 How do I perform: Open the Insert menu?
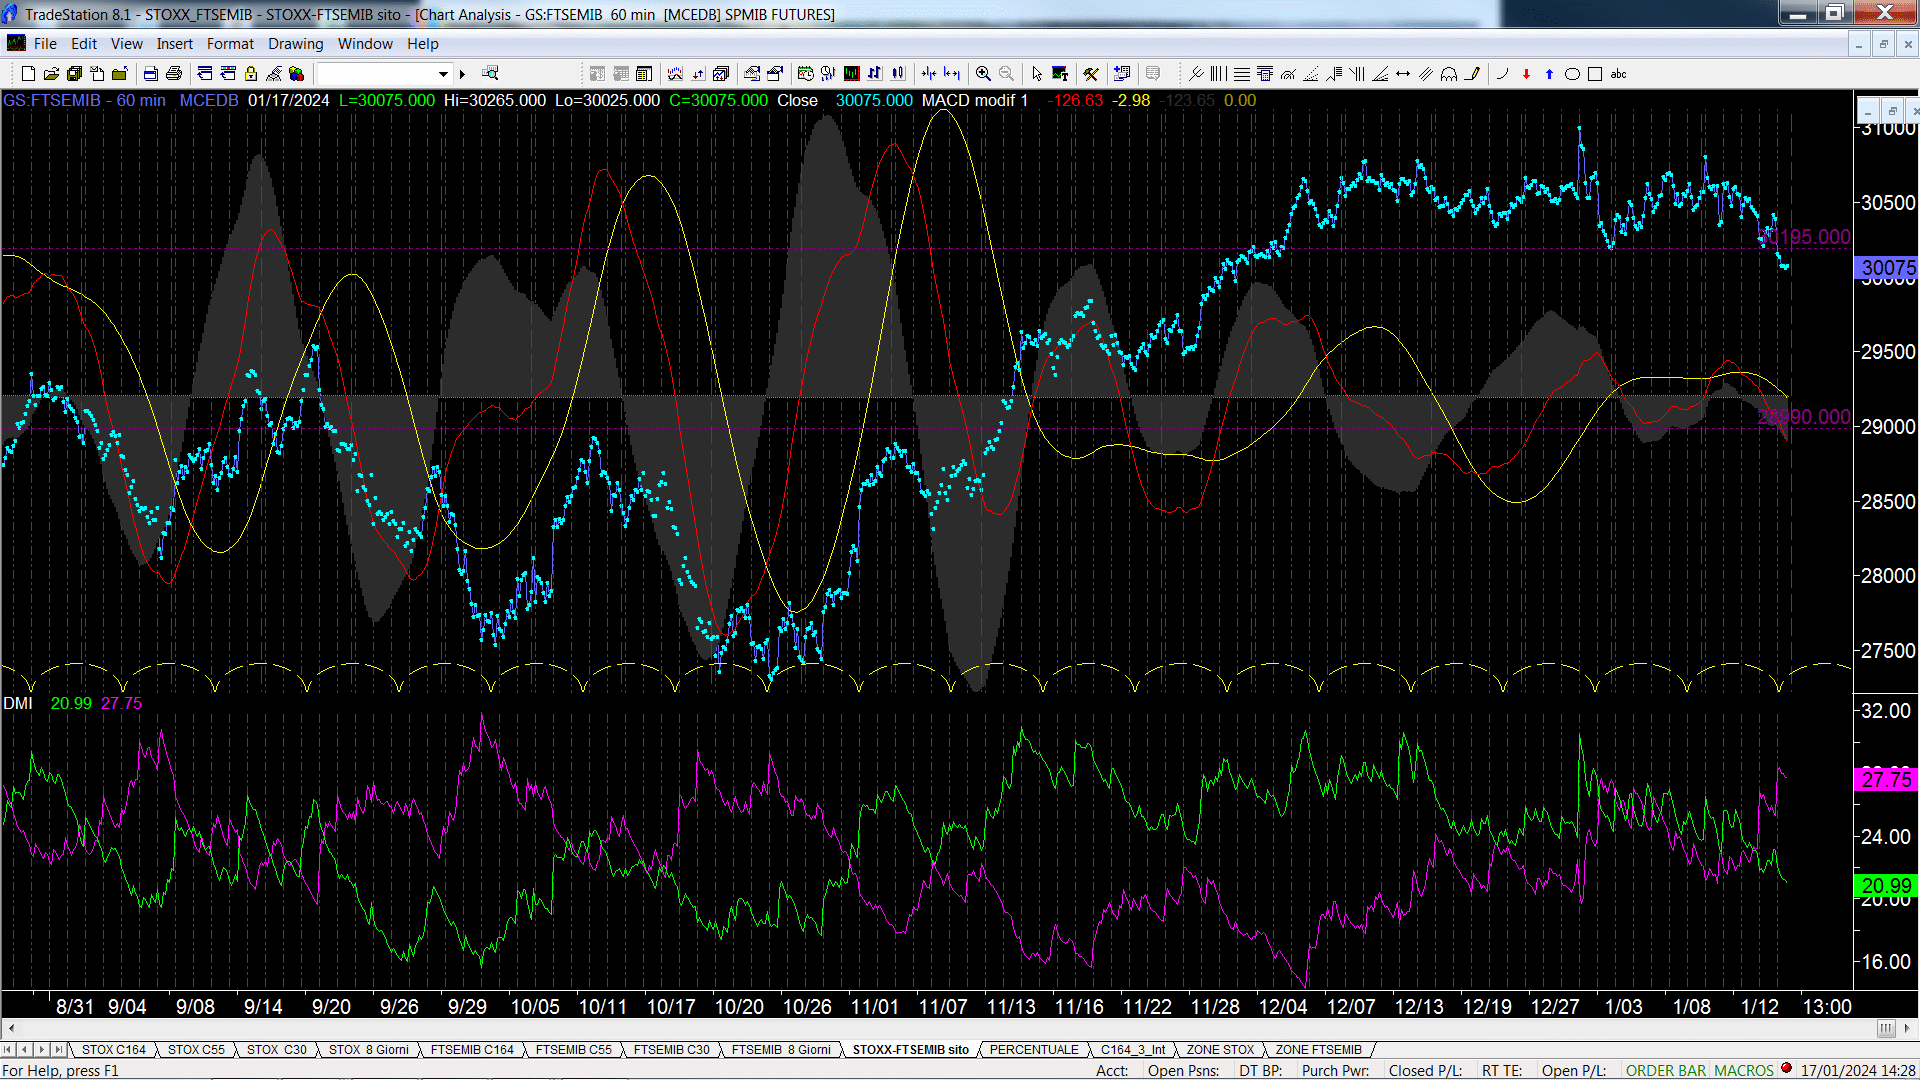click(x=174, y=44)
